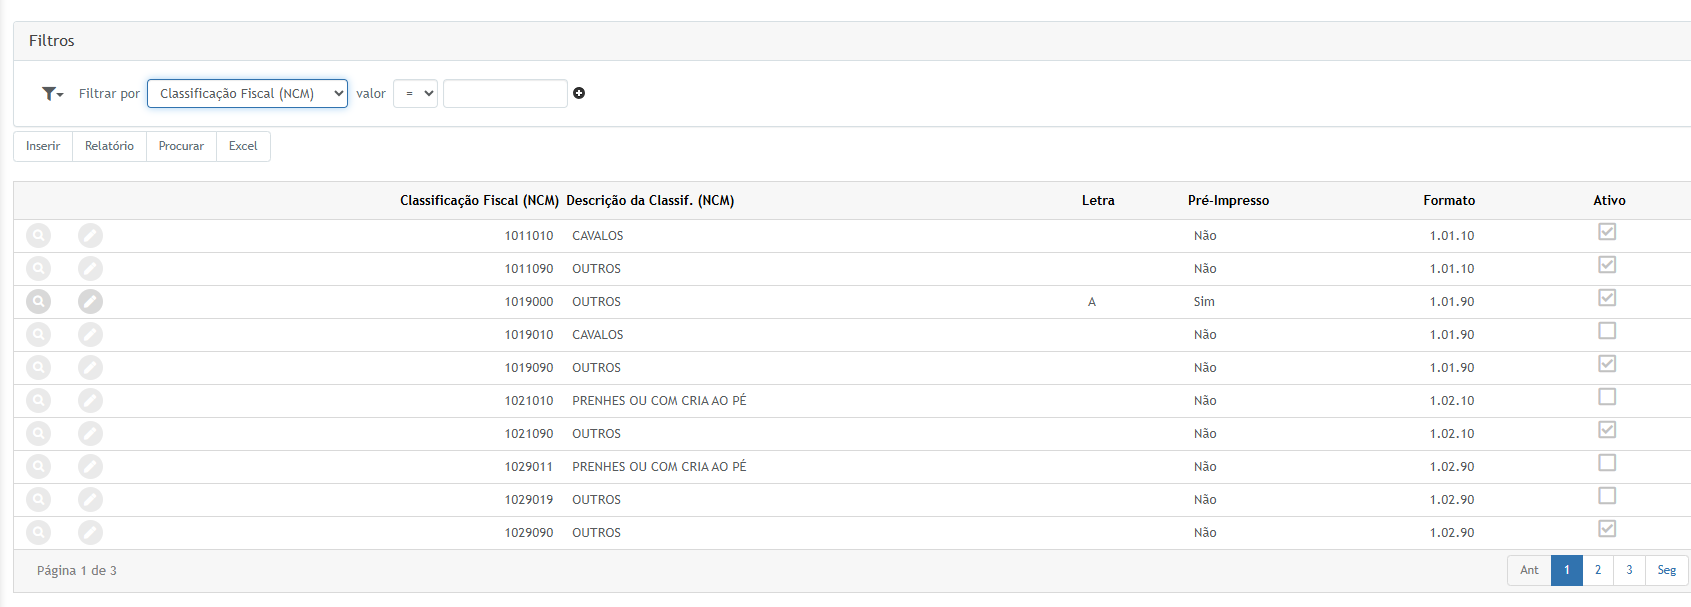Click the edit pencil for NCM 1011010
This screenshot has width=1691, height=607.
click(x=90, y=235)
